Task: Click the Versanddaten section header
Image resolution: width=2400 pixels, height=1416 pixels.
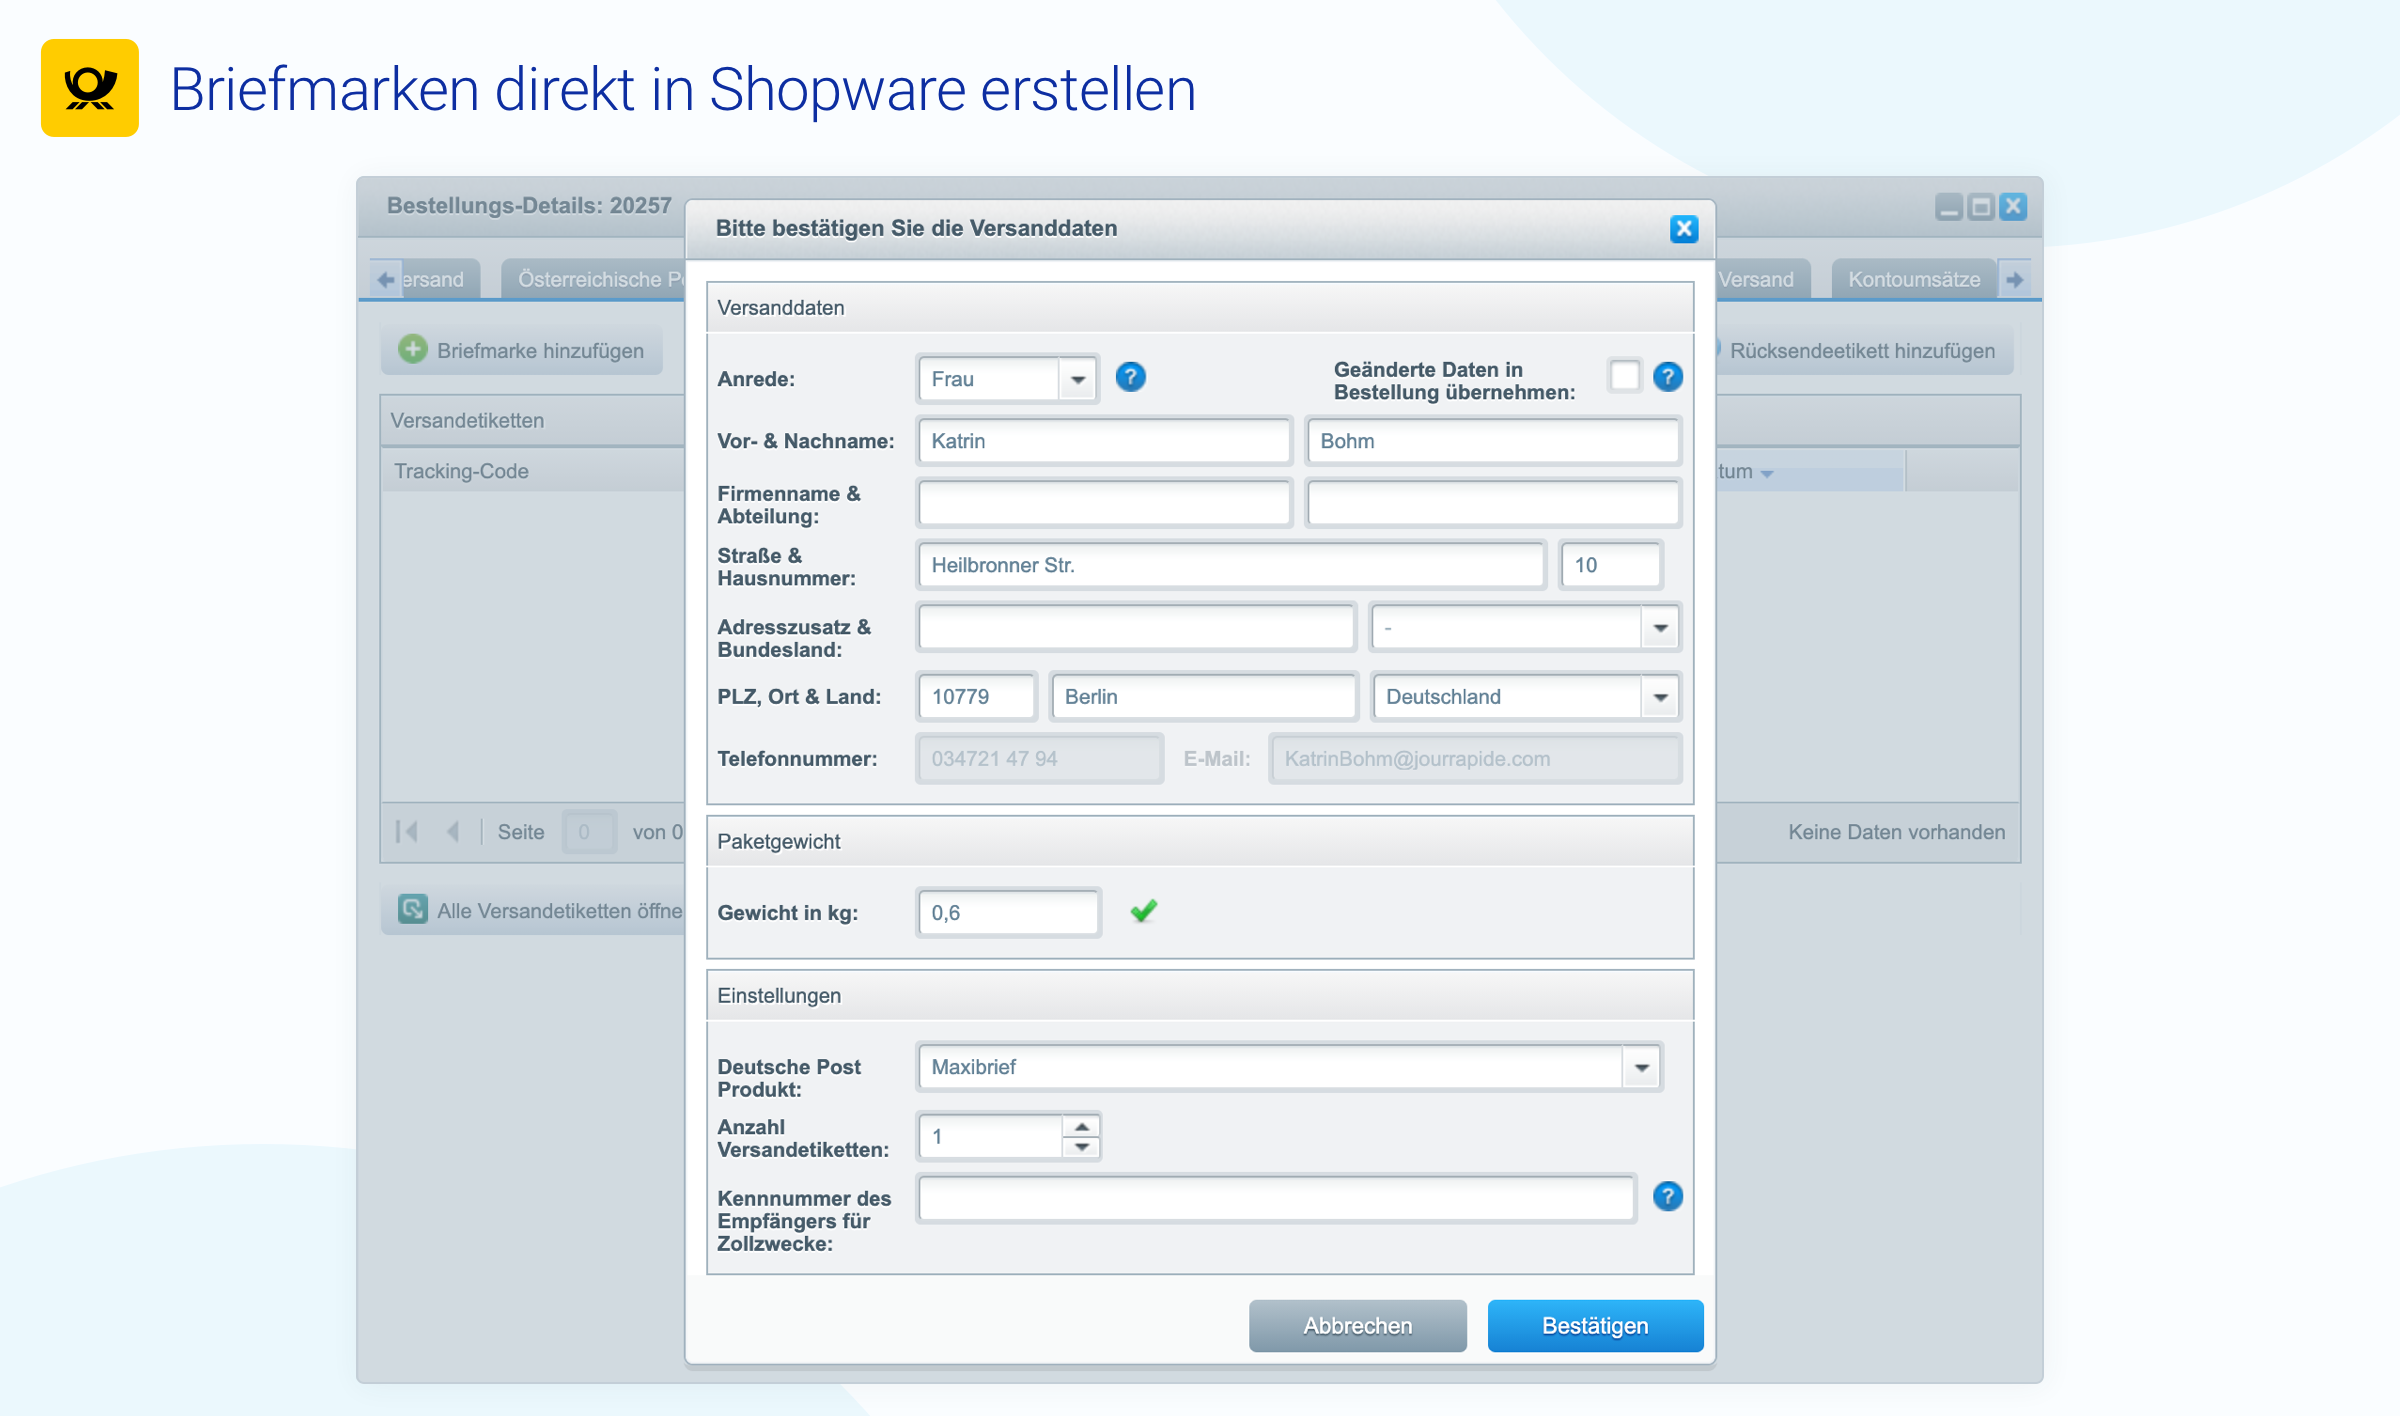Action: pos(1200,308)
